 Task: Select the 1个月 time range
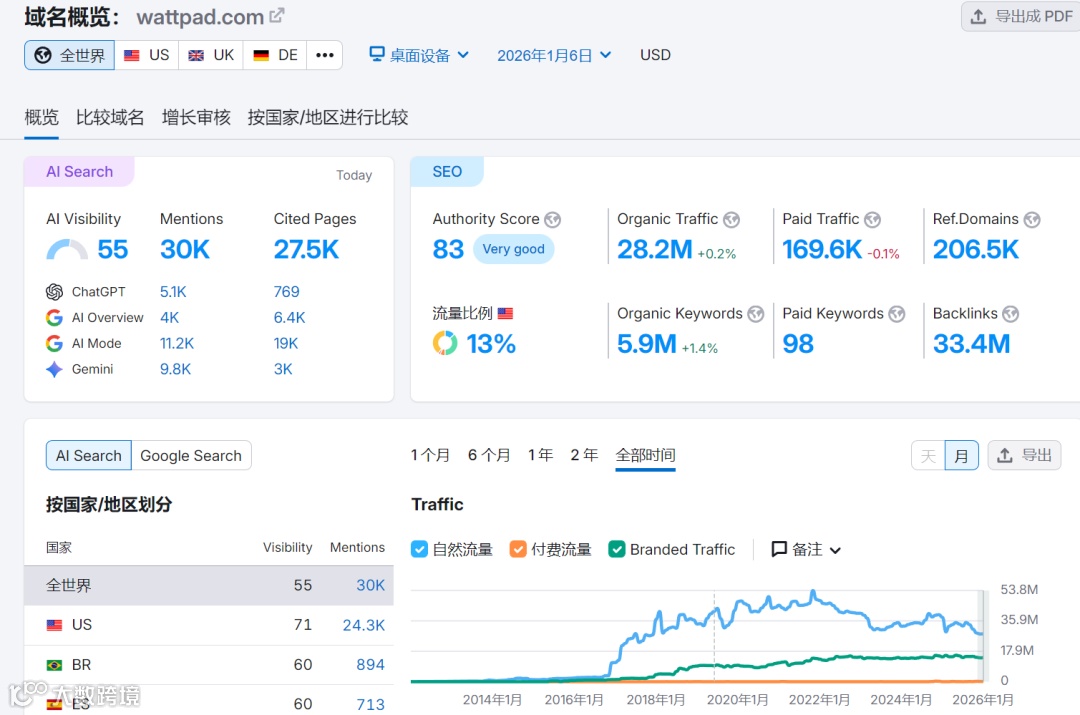pyautogui.click(x=430, y=455)
